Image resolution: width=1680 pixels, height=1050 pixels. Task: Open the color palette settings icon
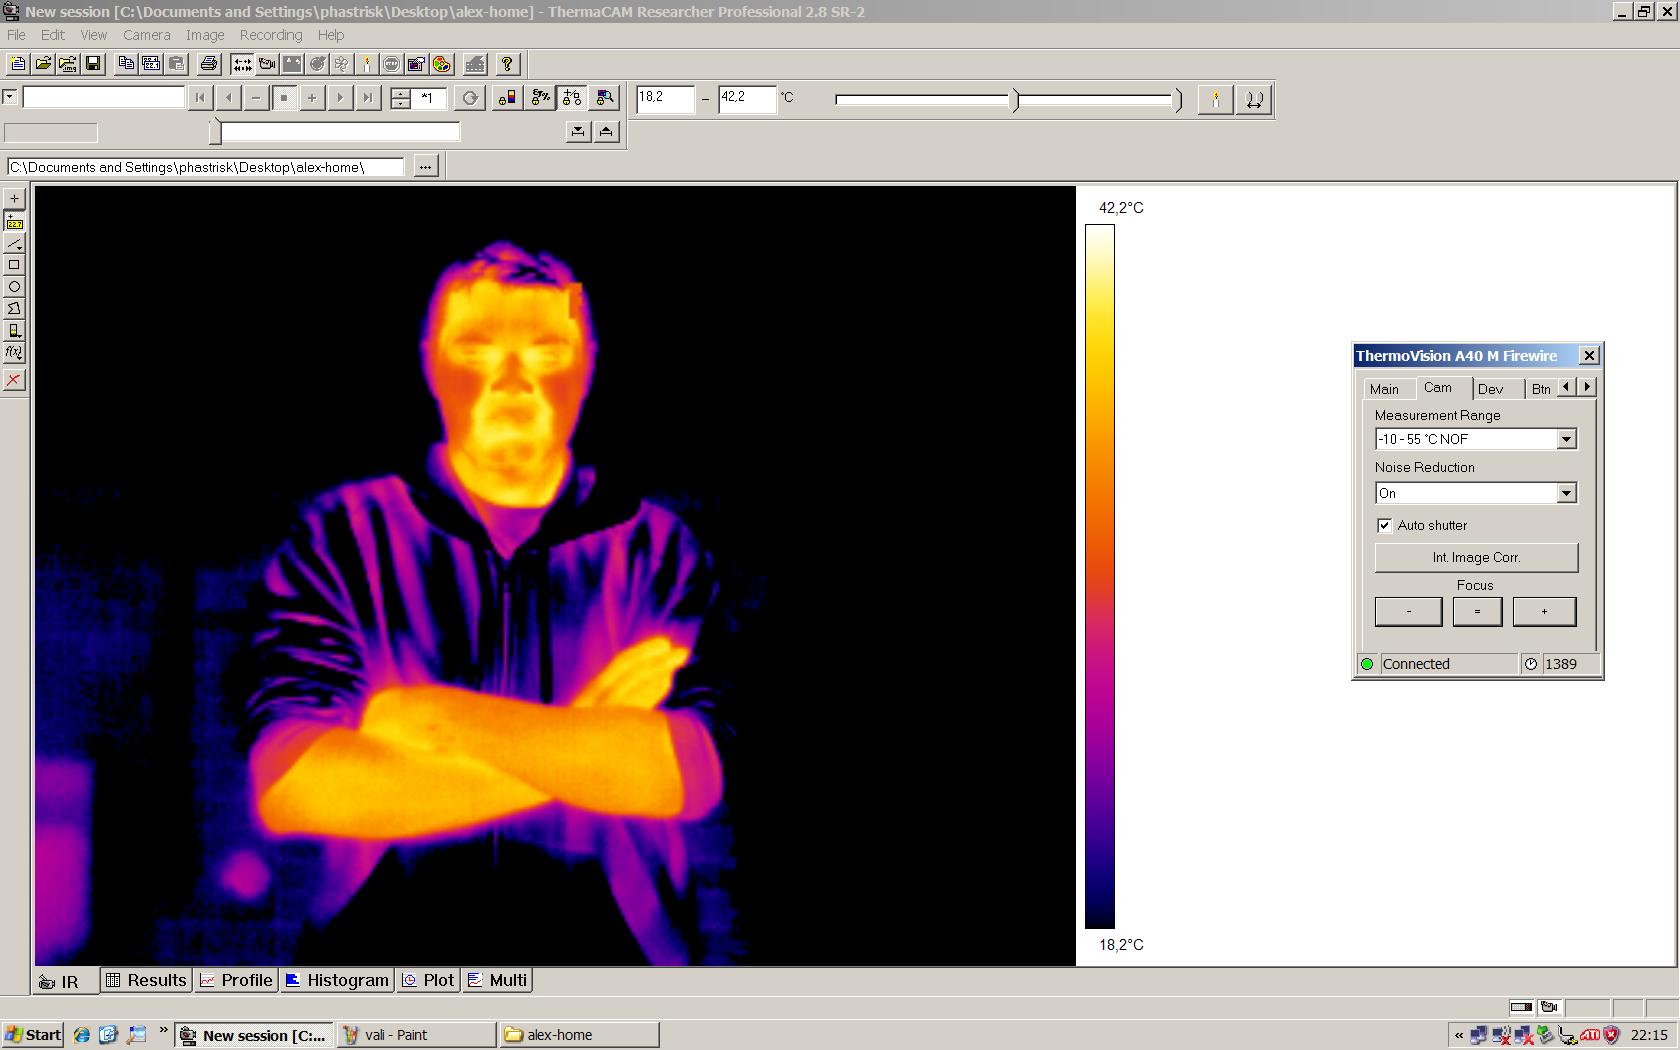point(442,64)
